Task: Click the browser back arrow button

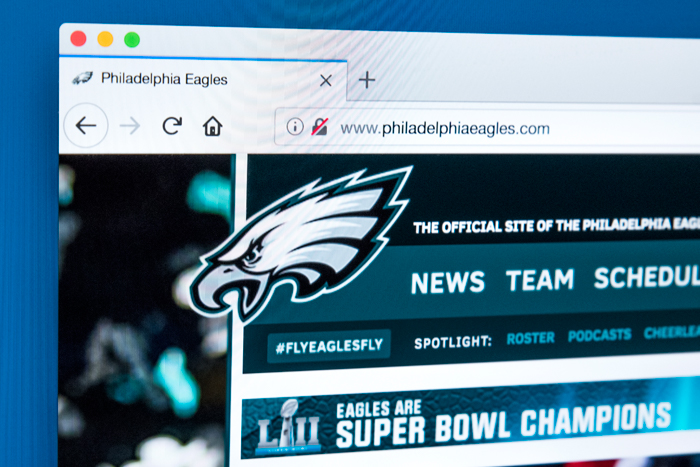Action: pos(86,125)
